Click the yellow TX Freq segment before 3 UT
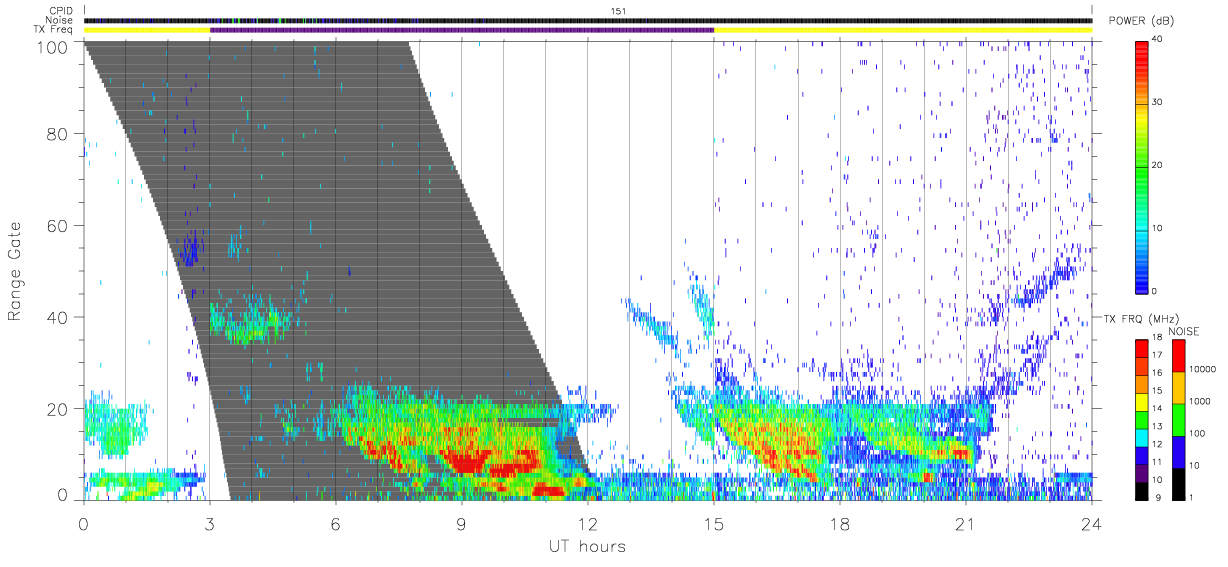1228x567 pixels. coord(147,30)
